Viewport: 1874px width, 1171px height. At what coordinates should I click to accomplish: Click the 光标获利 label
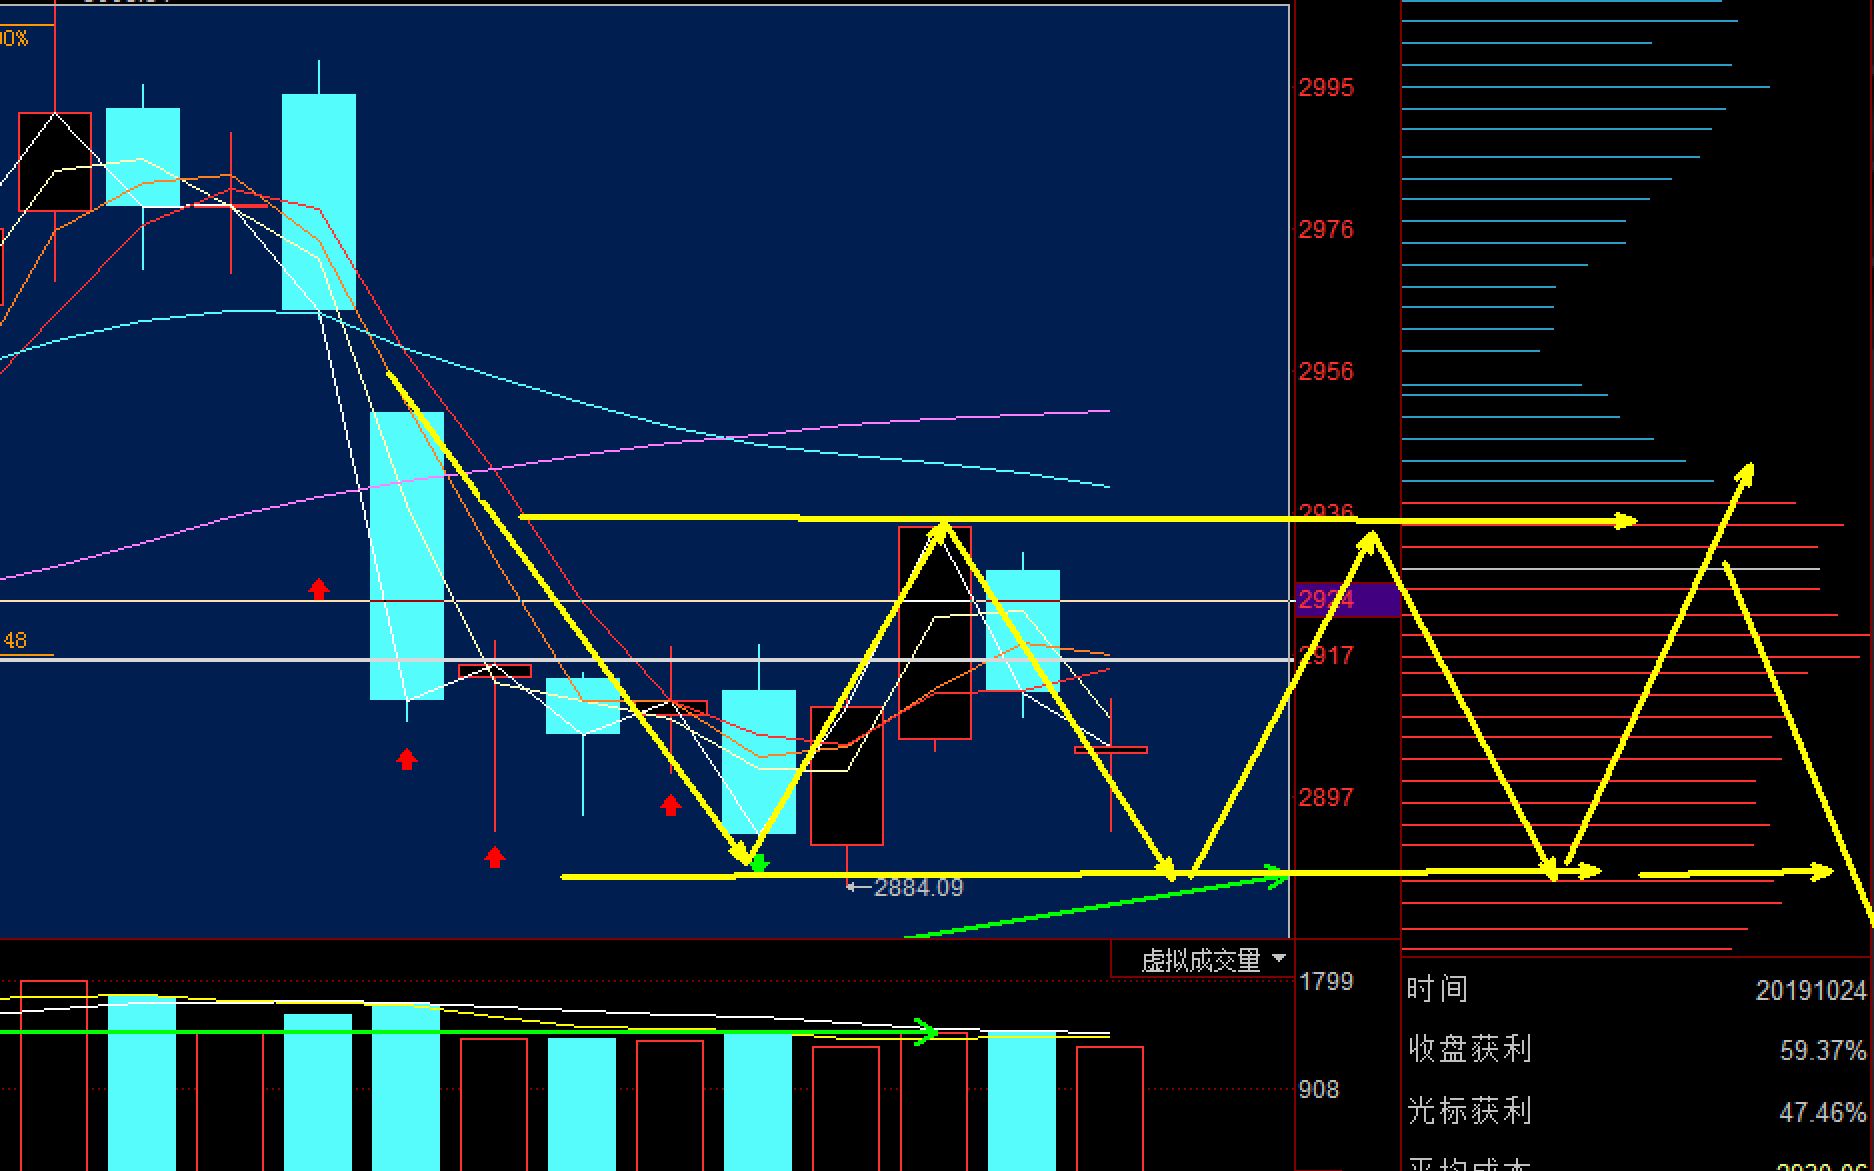[1469, 1110]
